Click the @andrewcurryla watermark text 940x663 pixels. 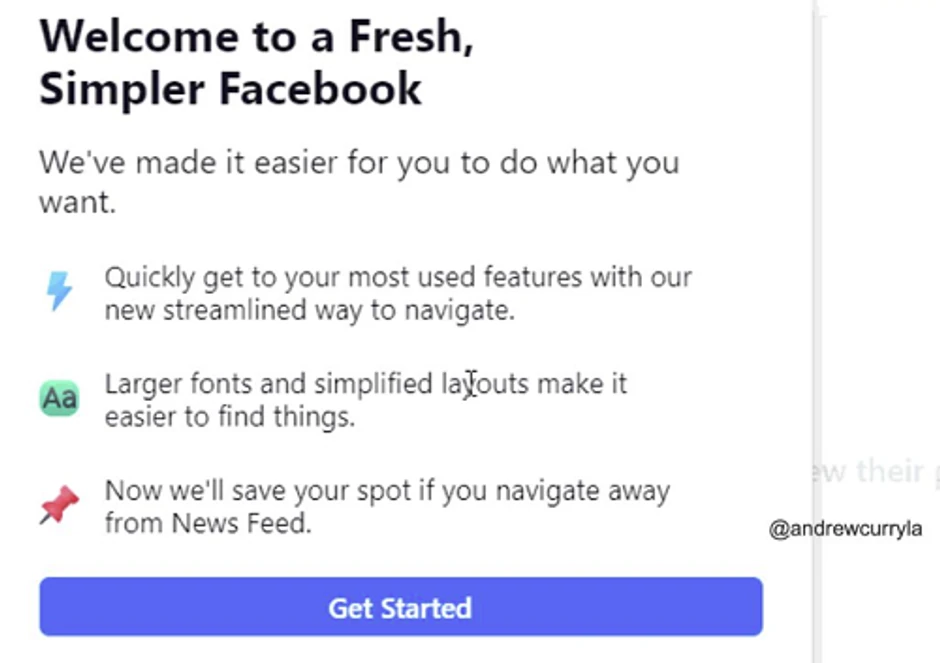click(845, 529)
